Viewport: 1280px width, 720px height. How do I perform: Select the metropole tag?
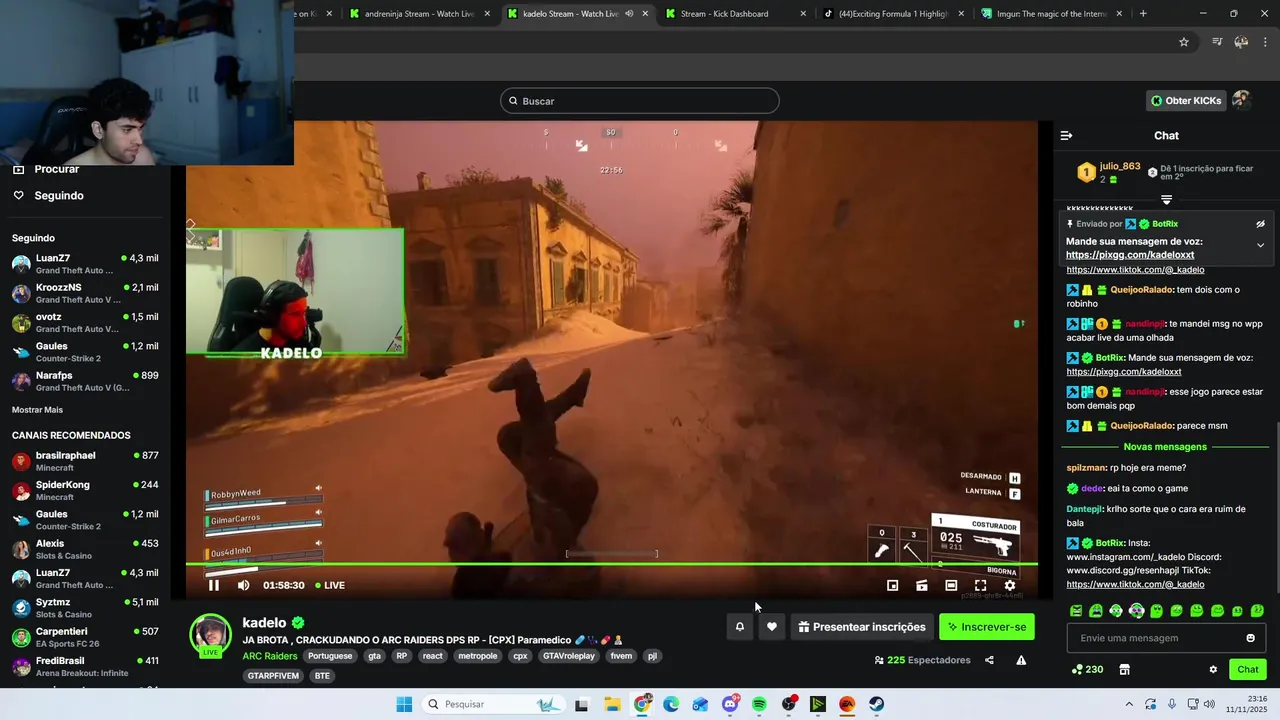click(478, 656)
